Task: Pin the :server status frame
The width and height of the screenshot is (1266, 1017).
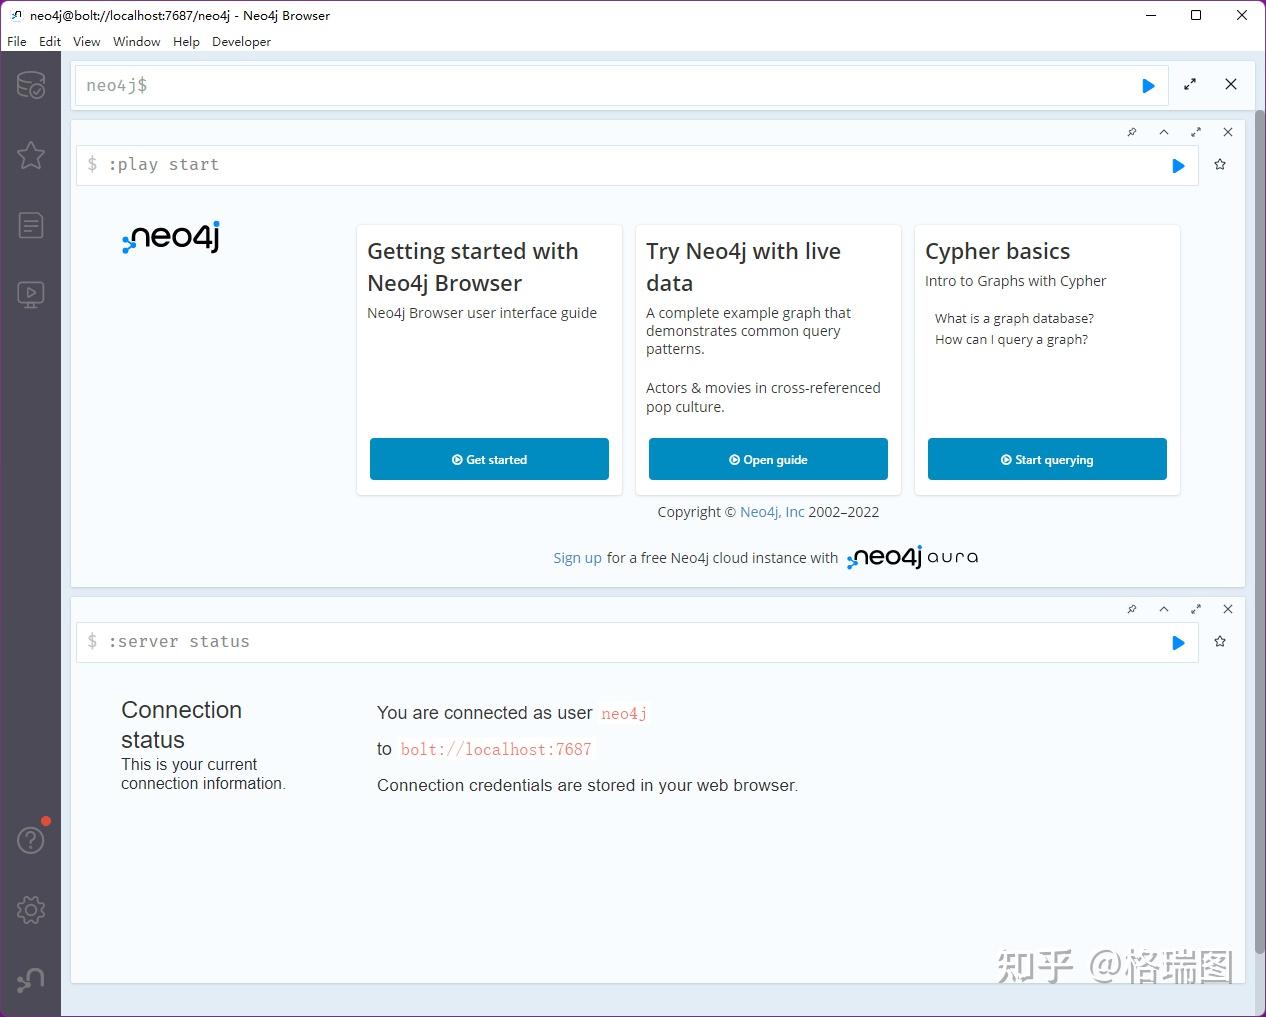Action: [x=1132, y=609]
